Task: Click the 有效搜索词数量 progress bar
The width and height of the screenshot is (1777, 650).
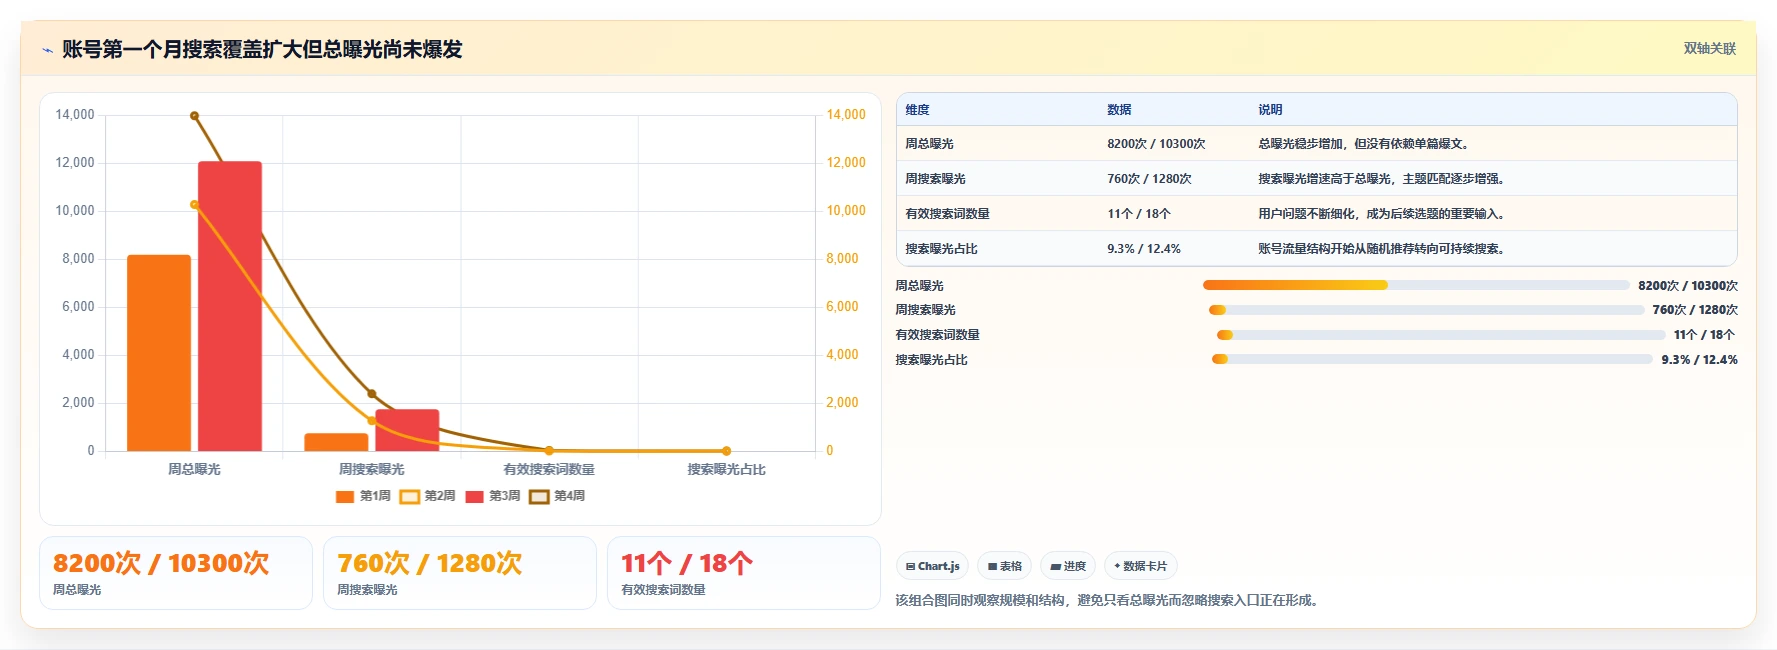Action: pos(1441,335)
